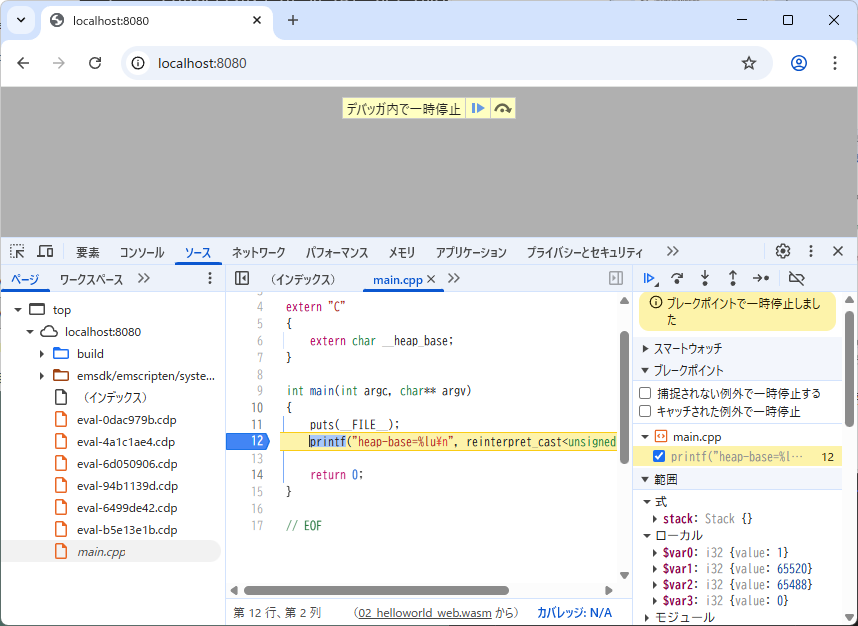View site information icon
This screenshot has width=858, height=626.
(138, 63)
